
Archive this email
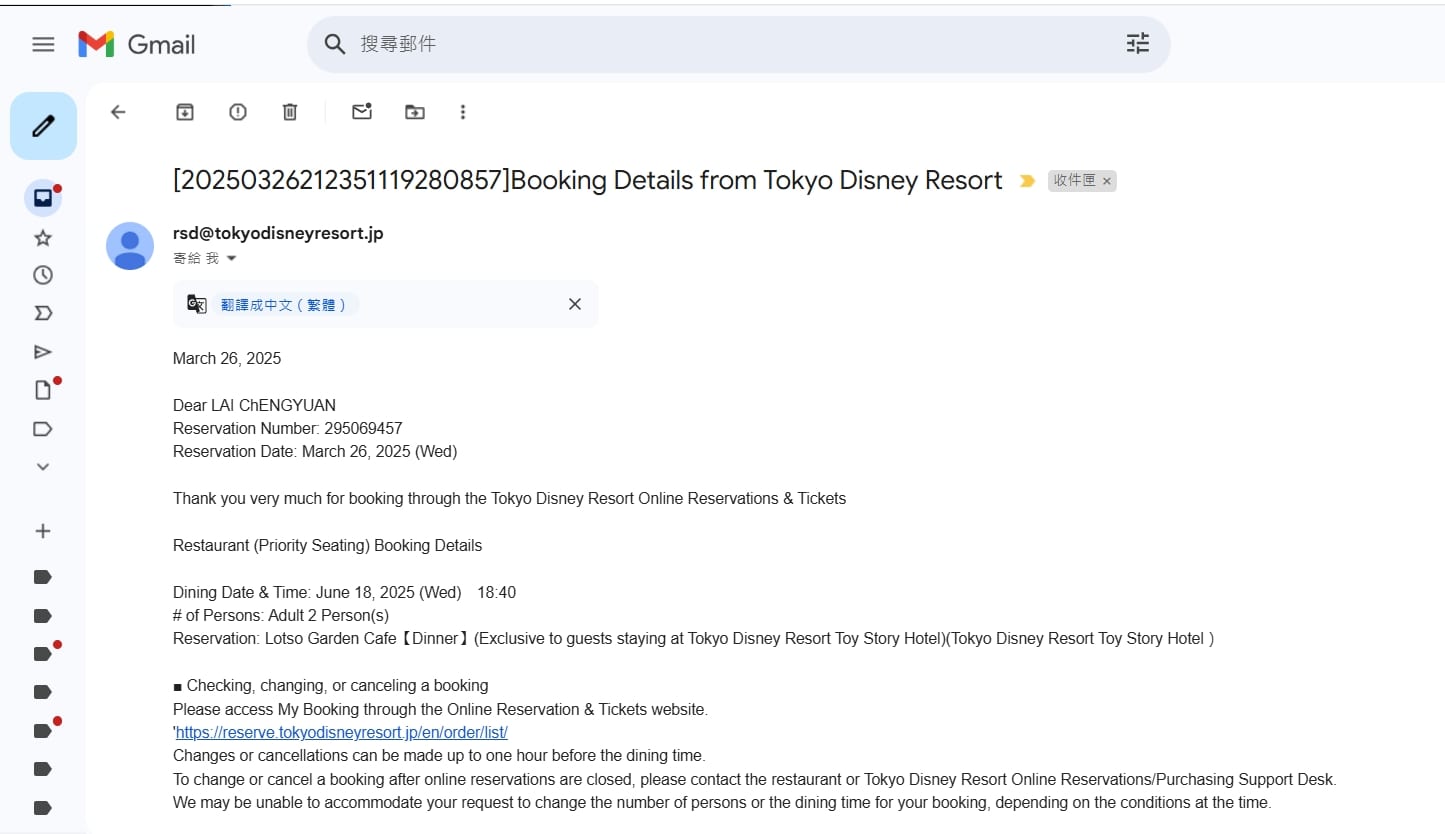pos(185,112)
